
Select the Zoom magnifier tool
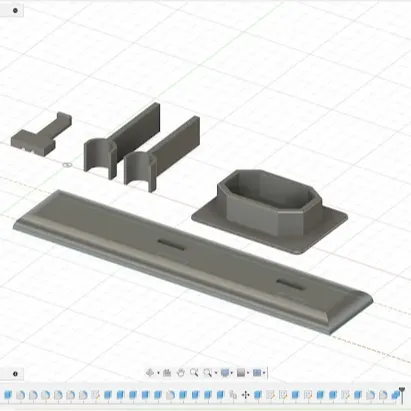(x=194, y=373)
